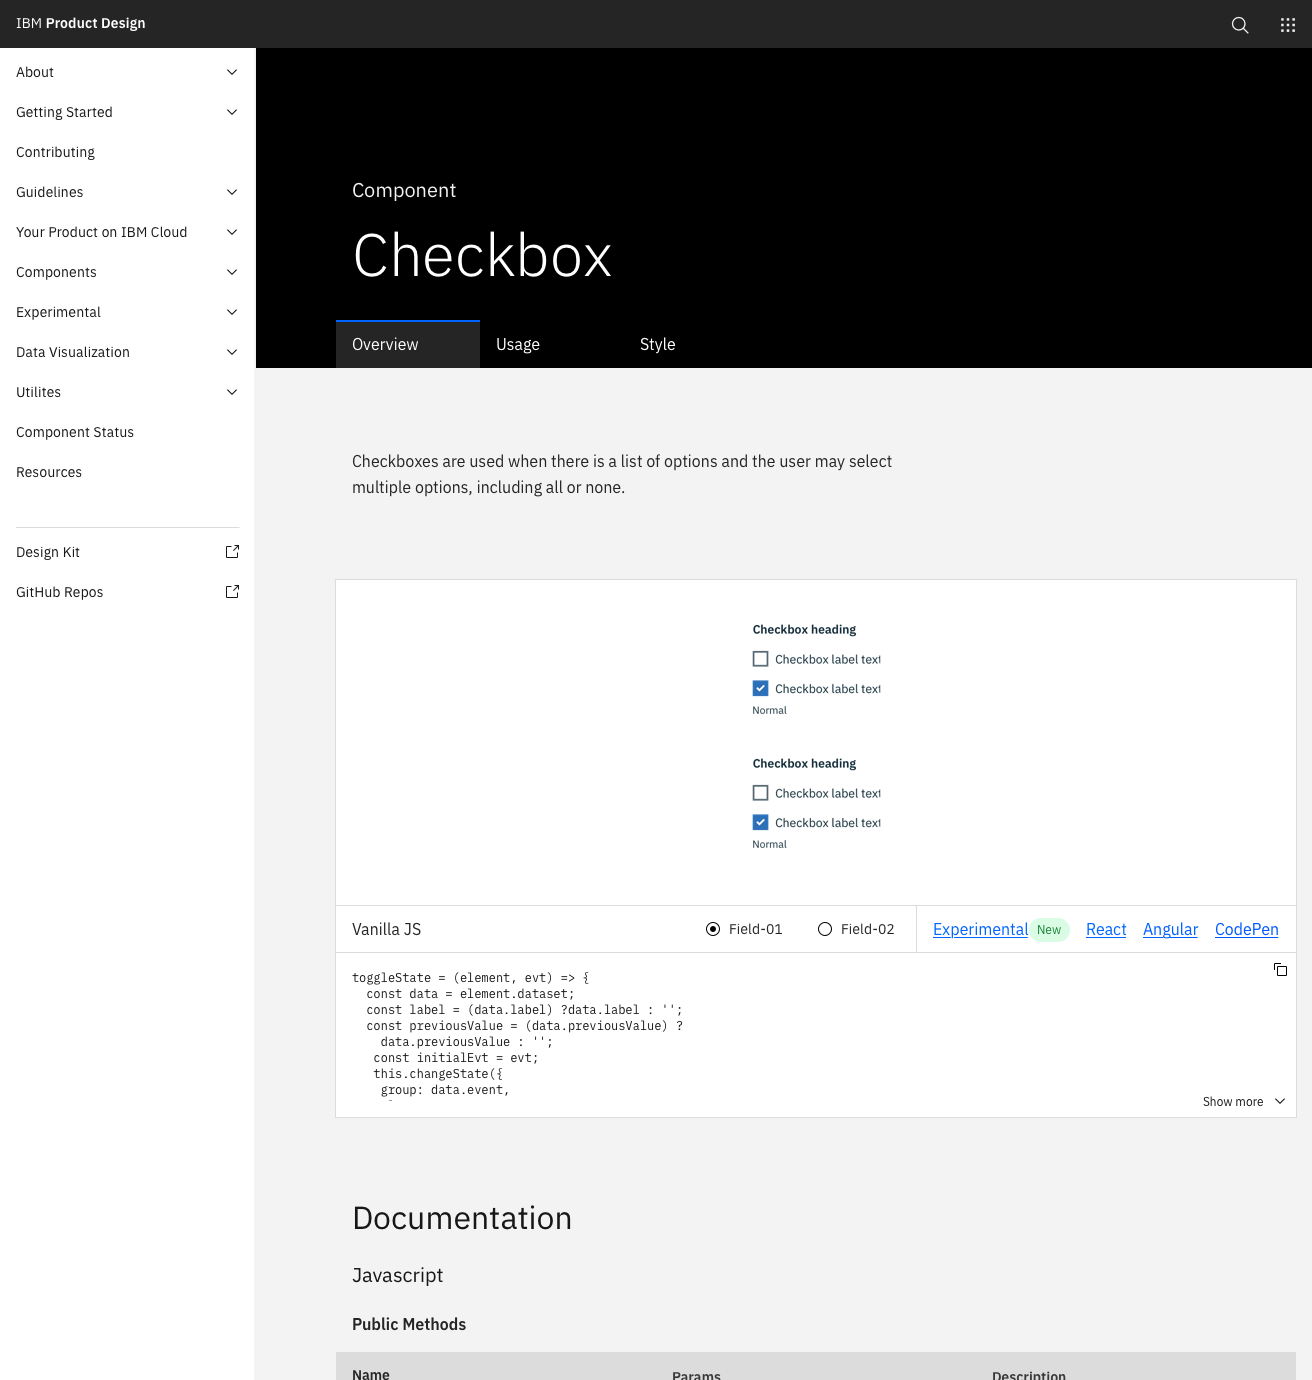Expand the Data Visualization menu
Image resolution: width=1312 pixels, height=1380 pixels.
click(x=232, y=352)
